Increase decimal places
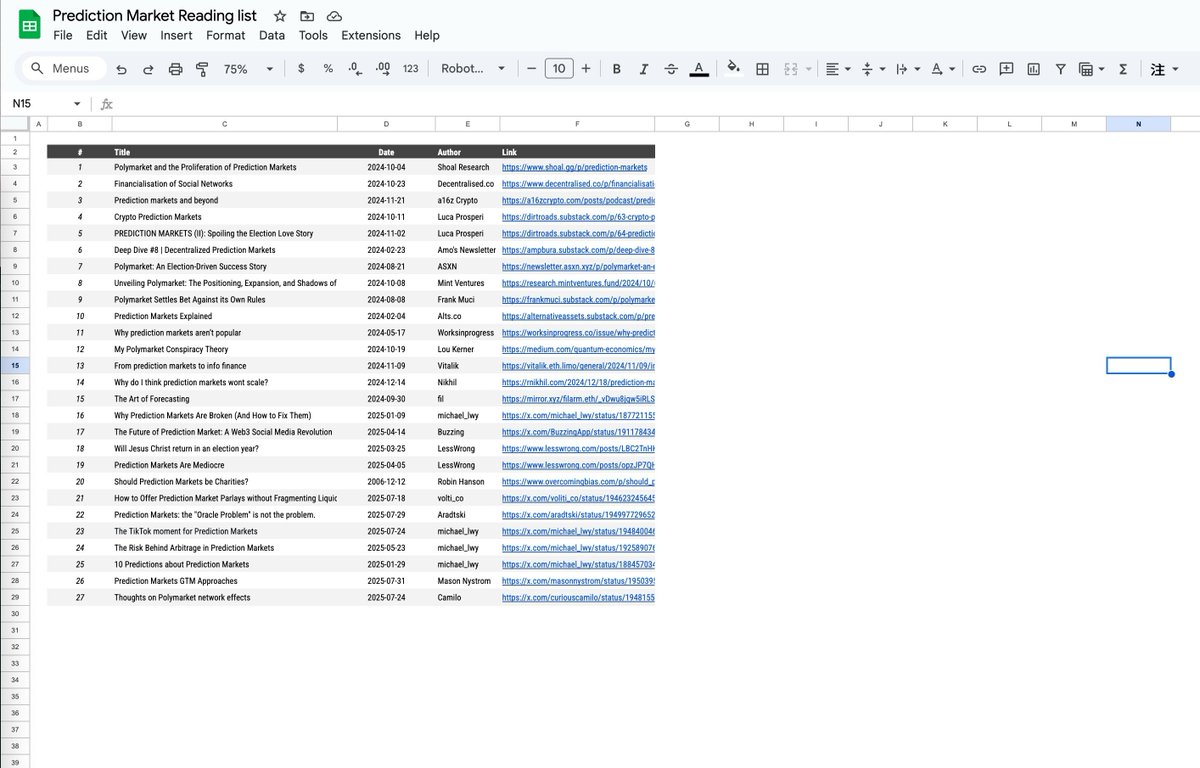Viewport: 1200px width, 768px height. coord(382,69)
